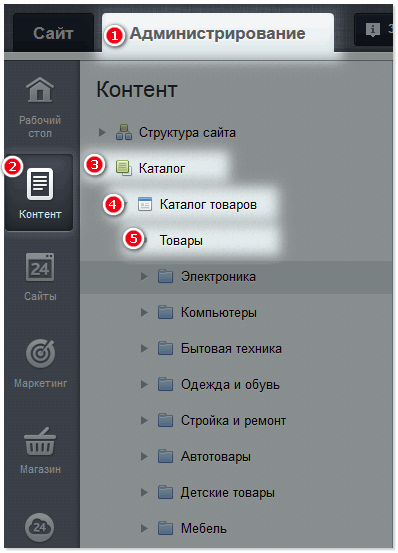This screenshot has height=553, width=398.
Task: Expand the Детские товары section arrow
Action: [x=144, y=493]
